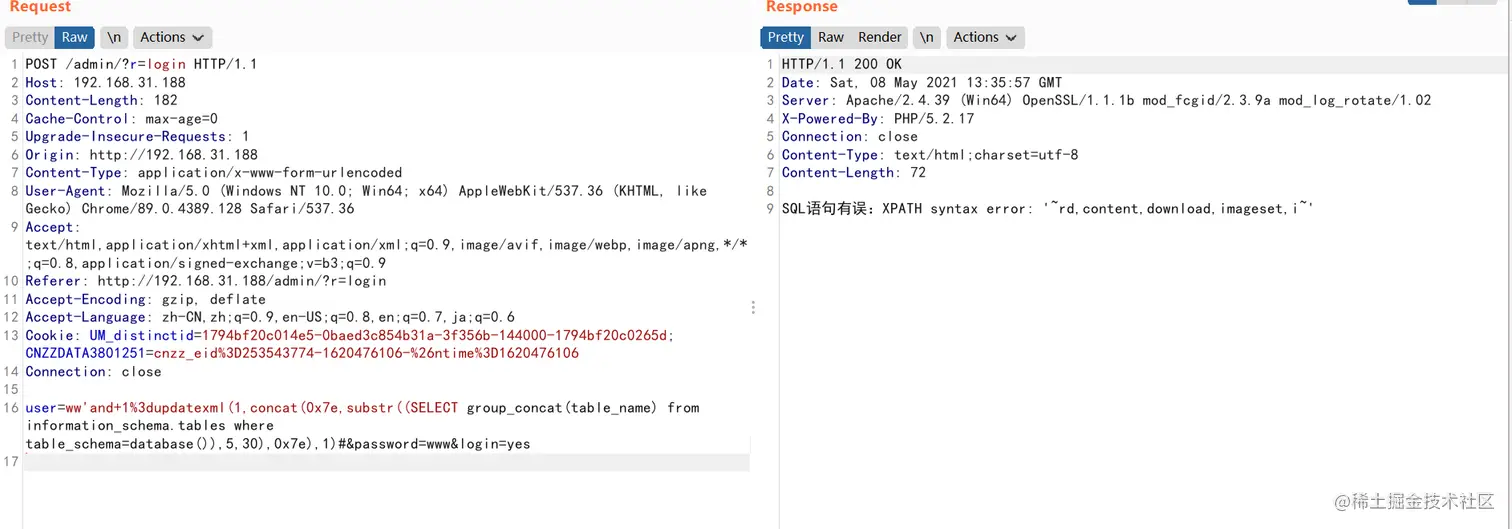Click the request line "POST /admin/?r=login HTTP/1.1"

point(141,64)
